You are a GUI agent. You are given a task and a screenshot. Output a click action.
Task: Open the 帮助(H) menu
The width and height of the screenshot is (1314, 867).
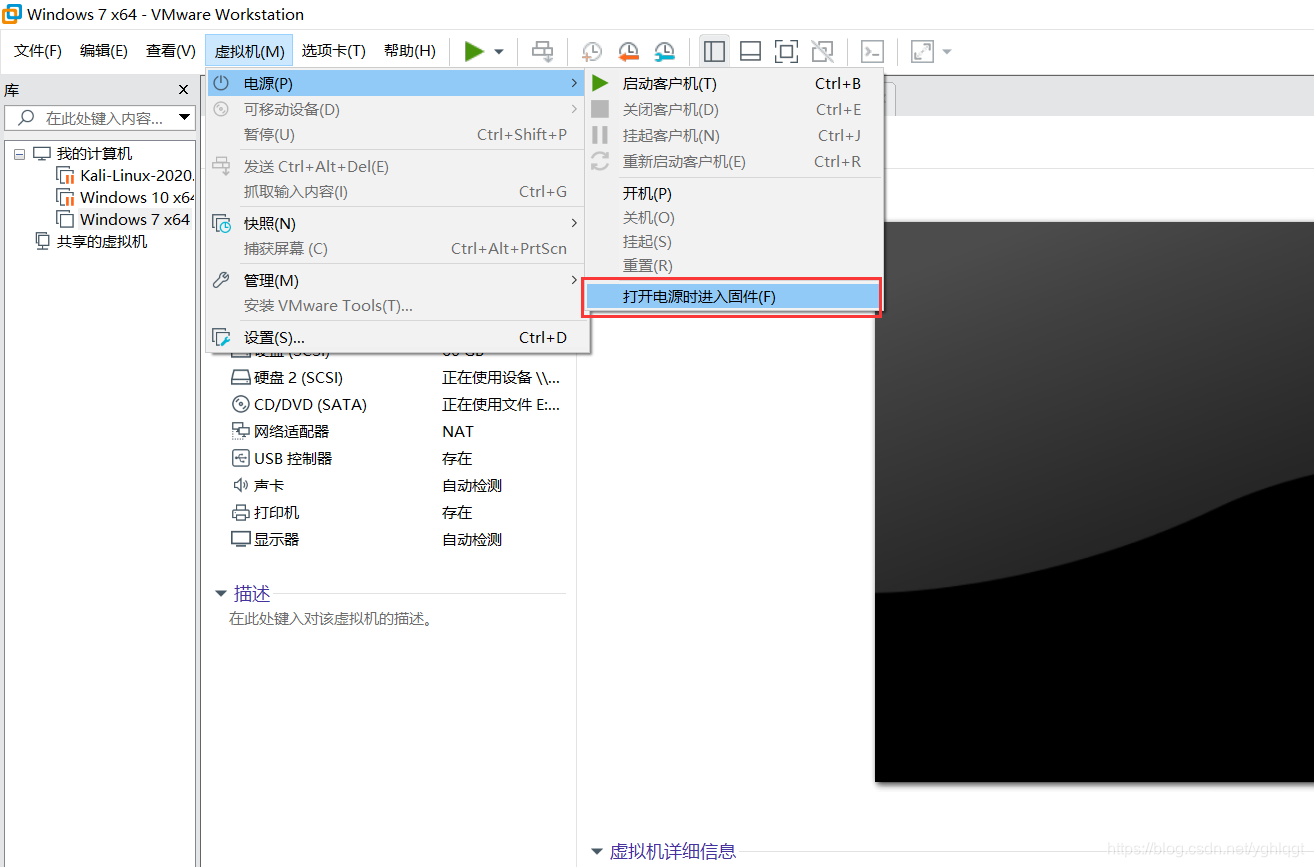tap(410, 51)
